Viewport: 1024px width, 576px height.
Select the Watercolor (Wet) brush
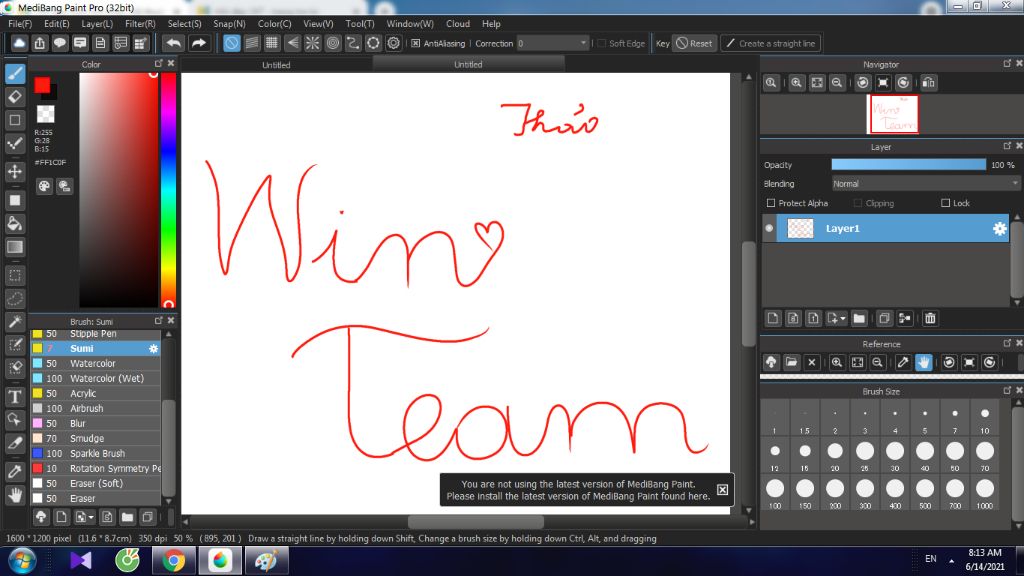96,378
